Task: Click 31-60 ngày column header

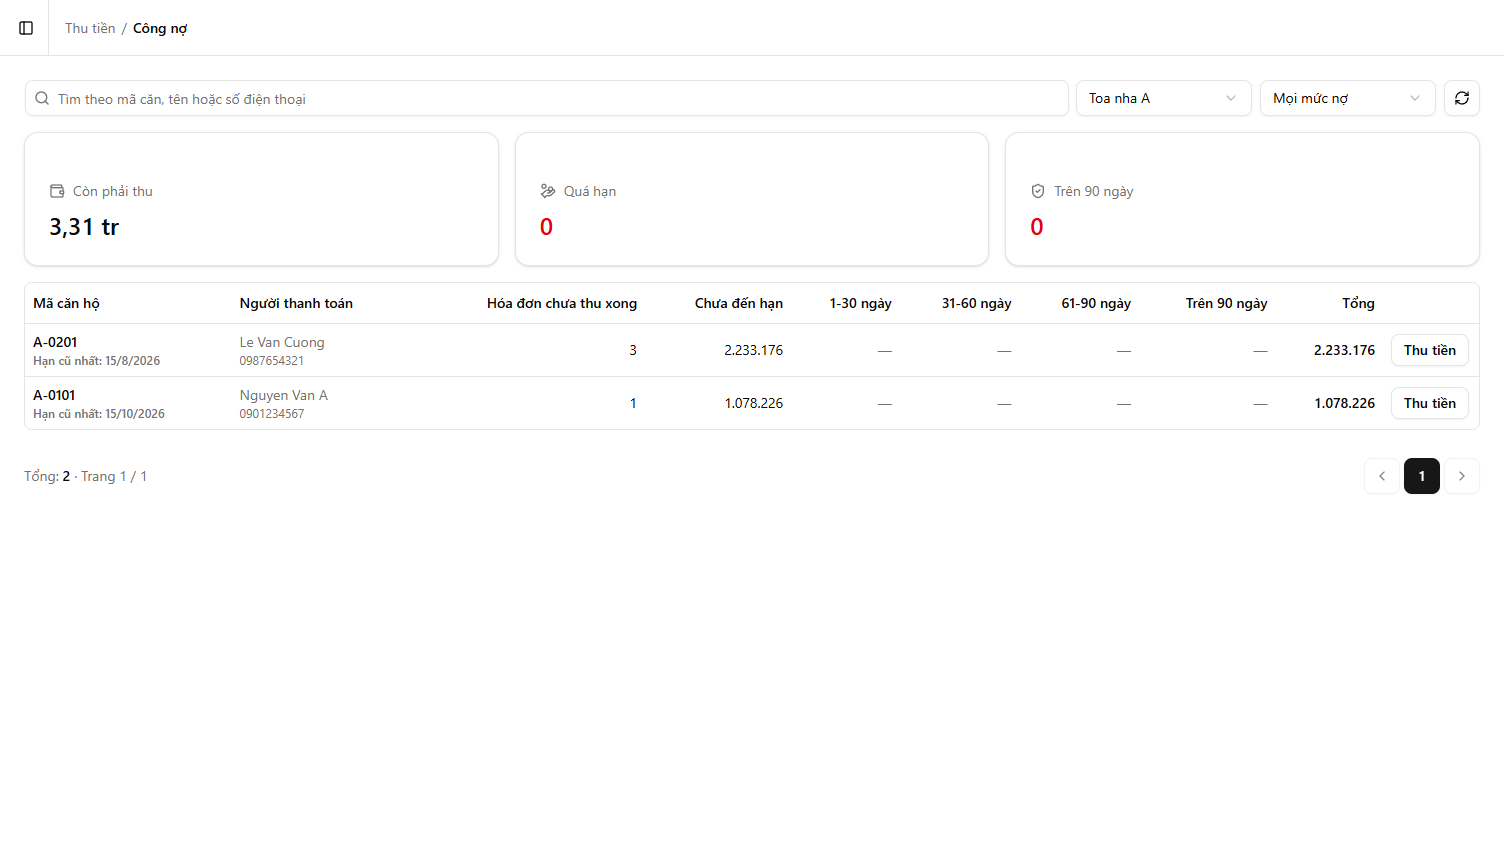Action: (976, 303)
